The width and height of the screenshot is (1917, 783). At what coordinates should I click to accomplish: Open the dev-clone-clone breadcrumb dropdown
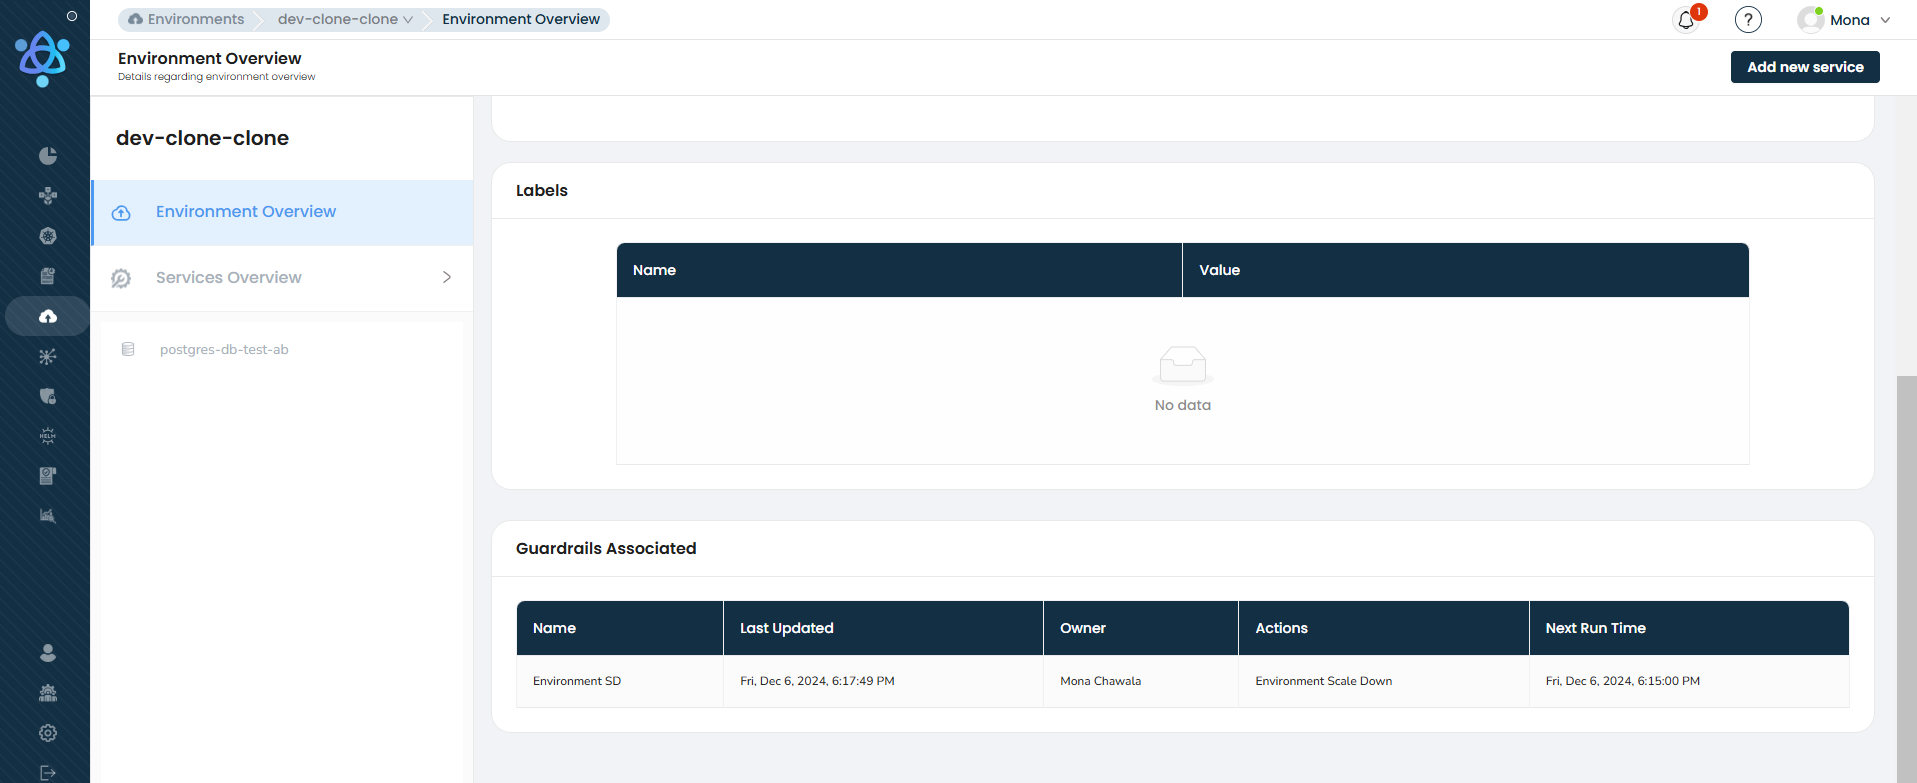point(345,19)
